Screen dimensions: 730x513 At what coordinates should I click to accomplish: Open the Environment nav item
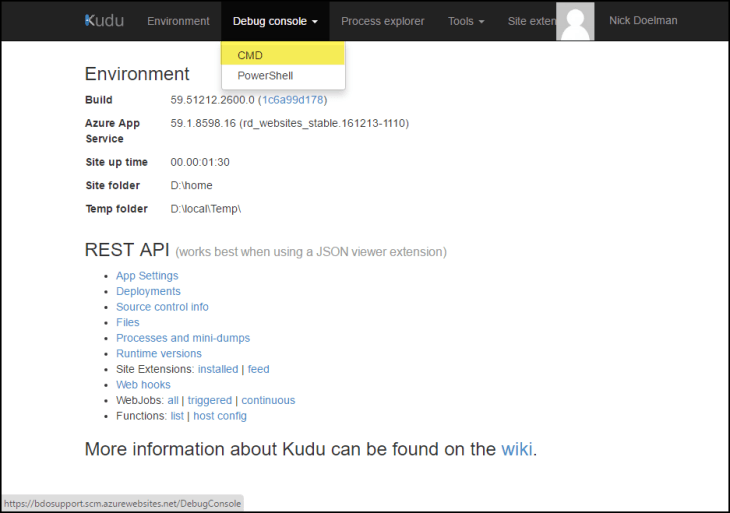(x=178, y=21)
